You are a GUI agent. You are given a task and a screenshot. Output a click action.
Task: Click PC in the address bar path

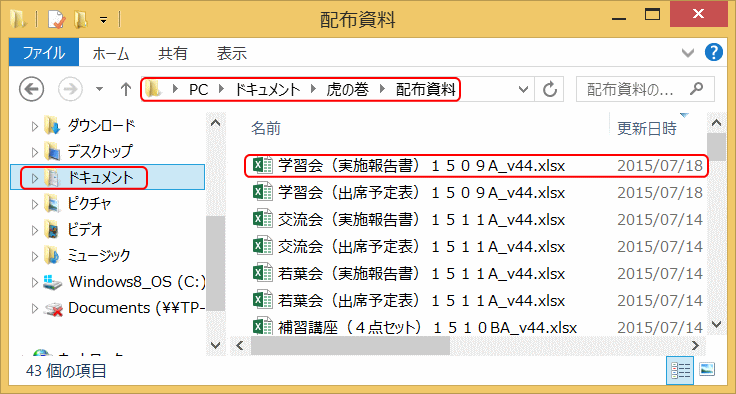pyautogui.click(x=199, y=89)
